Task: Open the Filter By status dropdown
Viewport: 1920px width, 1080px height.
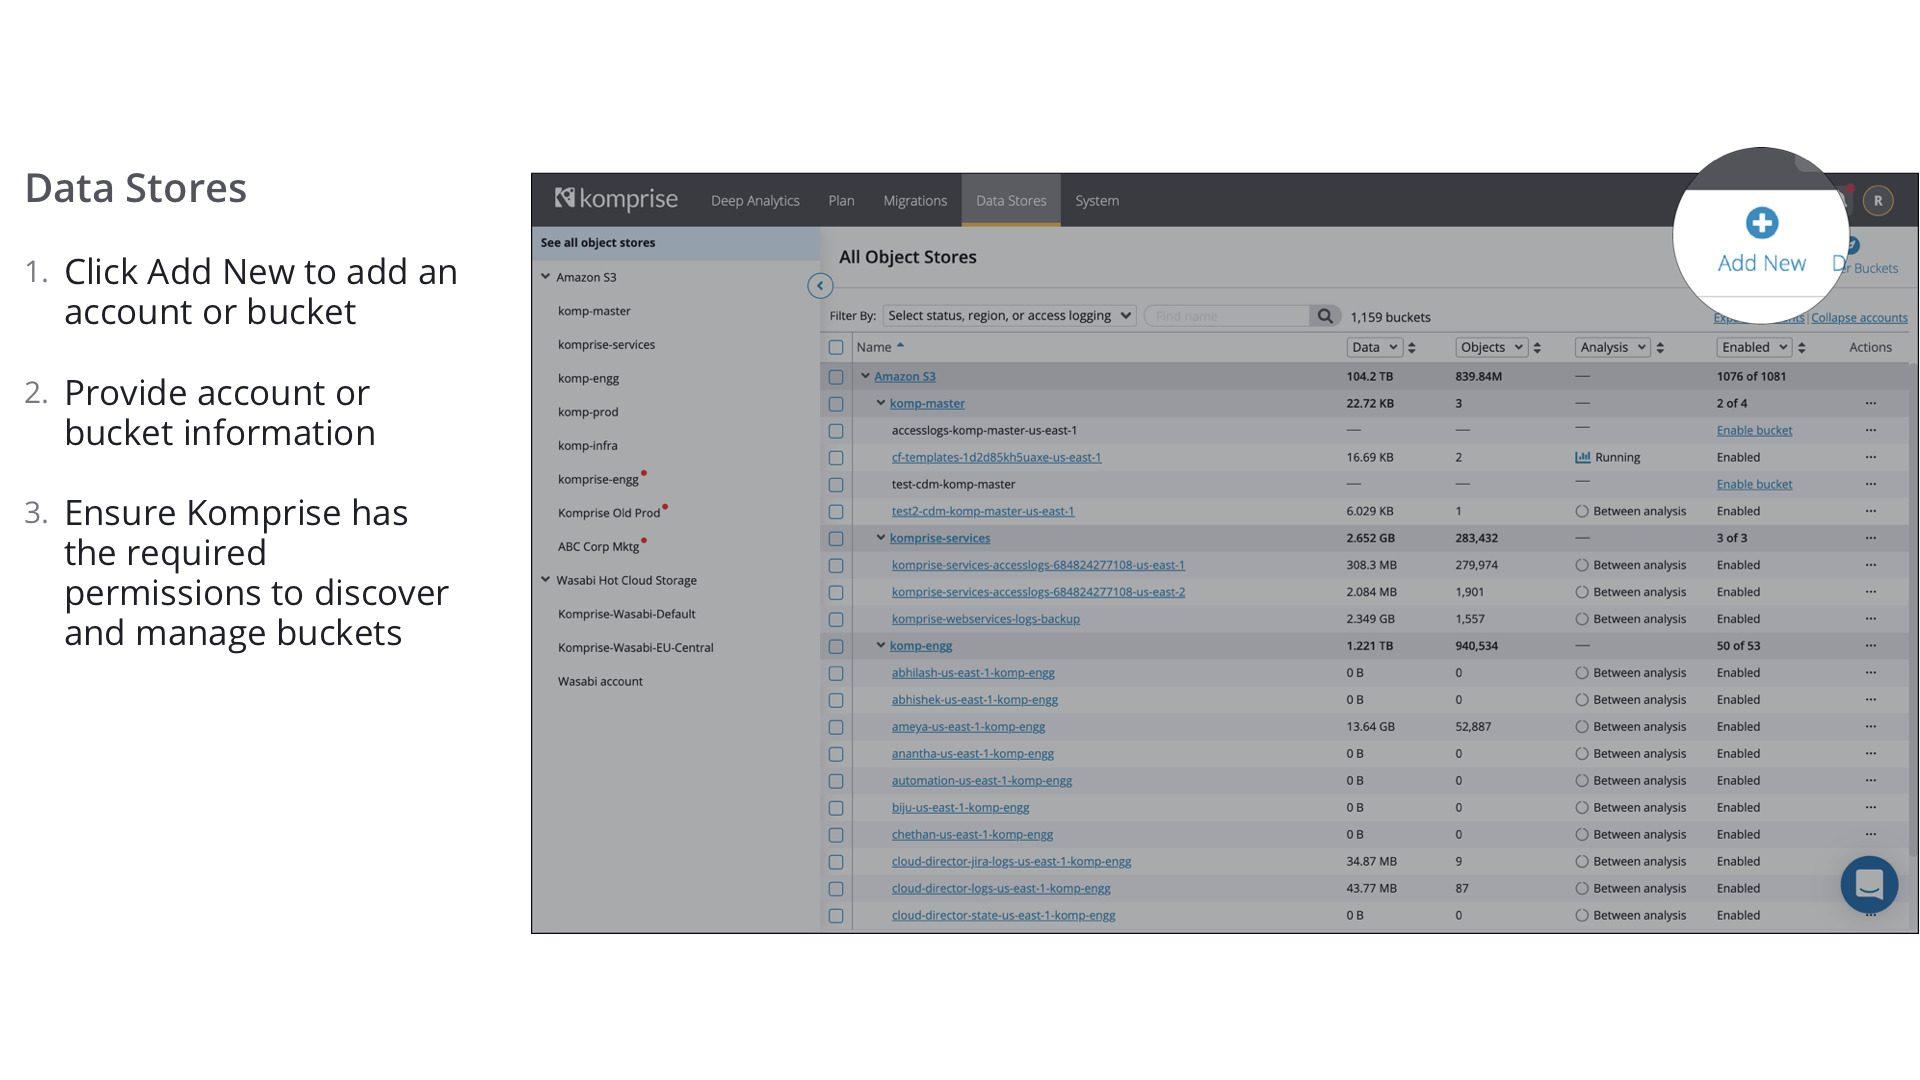Action: pos(1009,316)
